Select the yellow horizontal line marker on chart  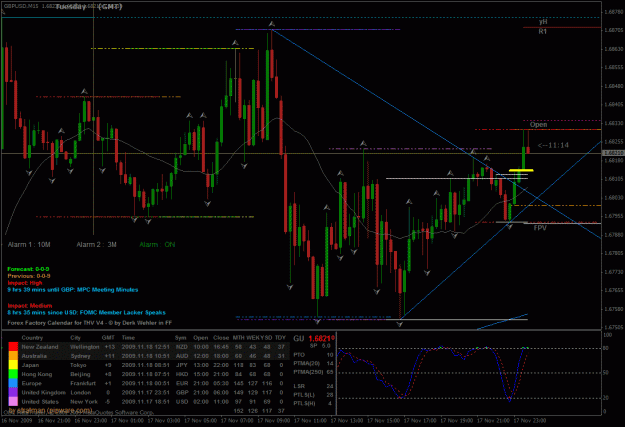(x=521, y=170)
